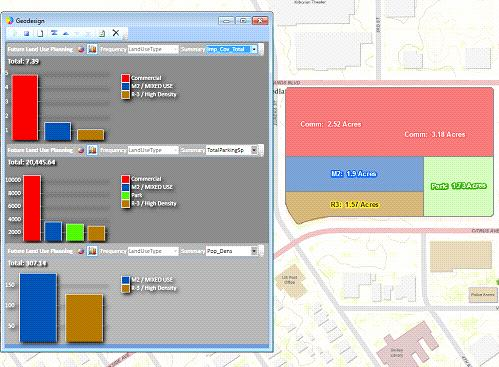Click the move-to-top arrow icon

click(x=54, y=33)
